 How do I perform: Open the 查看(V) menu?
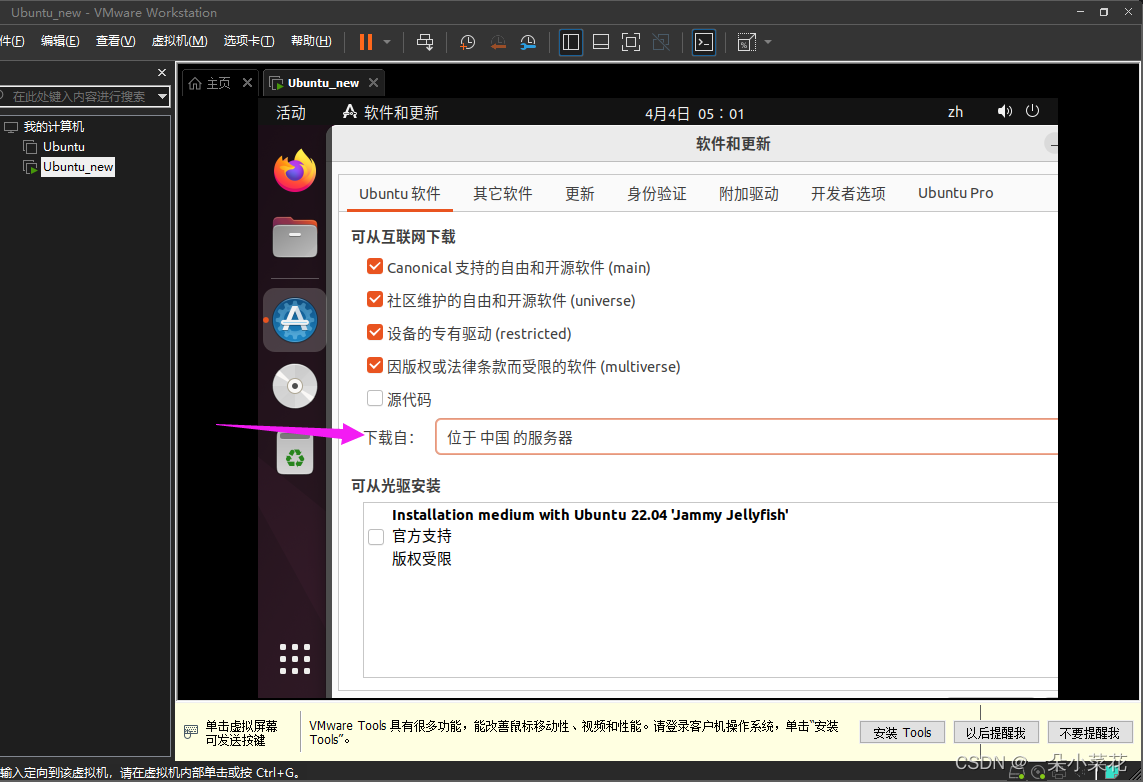[115, 41]
